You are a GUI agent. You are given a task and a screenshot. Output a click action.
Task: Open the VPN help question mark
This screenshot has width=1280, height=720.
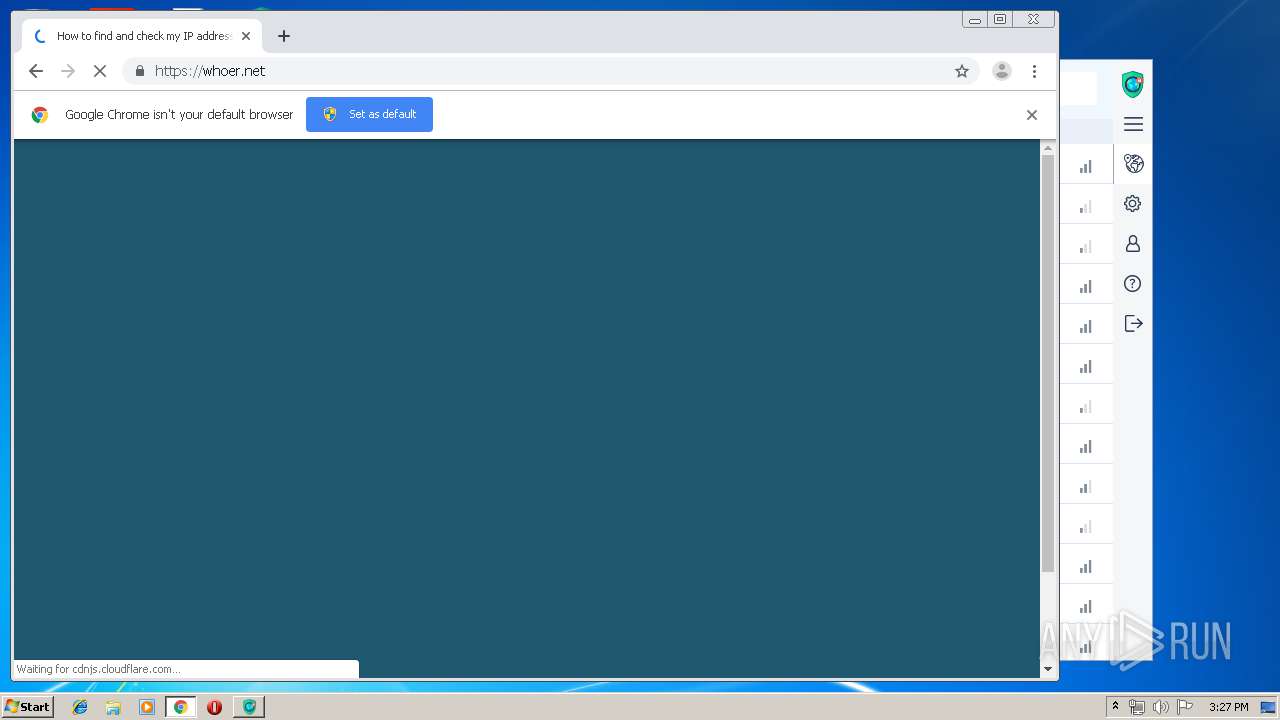[1133, 284]
